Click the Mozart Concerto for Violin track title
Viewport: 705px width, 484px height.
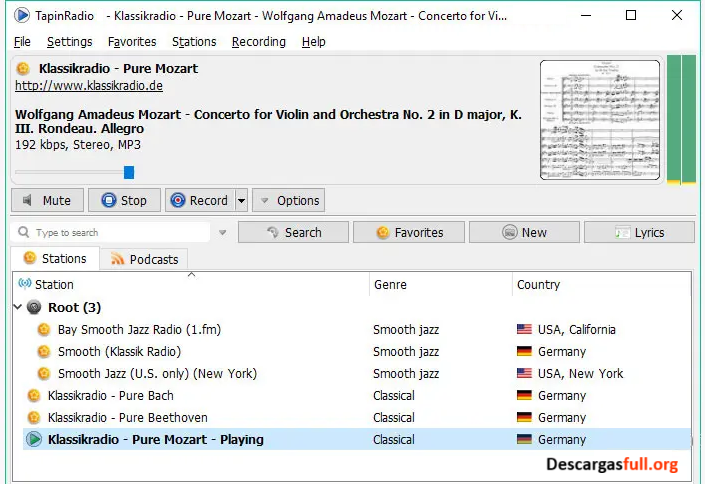point(268,121)
